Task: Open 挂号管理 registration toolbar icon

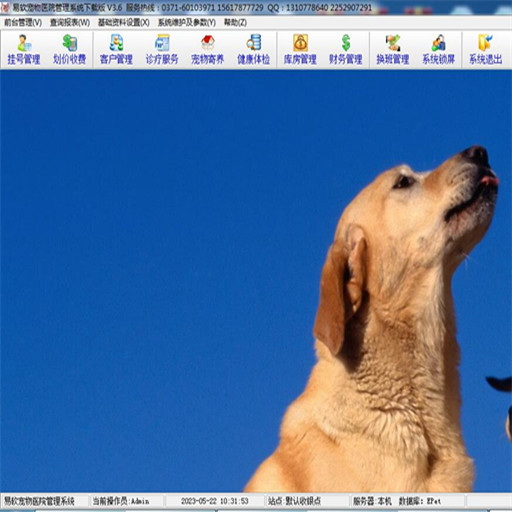Action: [24, 50]
